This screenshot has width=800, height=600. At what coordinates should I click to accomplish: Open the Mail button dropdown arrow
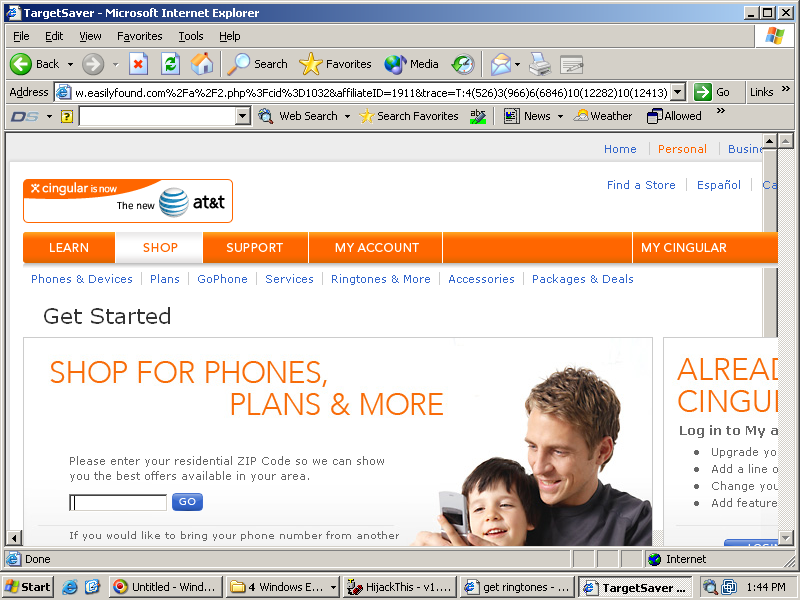point(517,65)
